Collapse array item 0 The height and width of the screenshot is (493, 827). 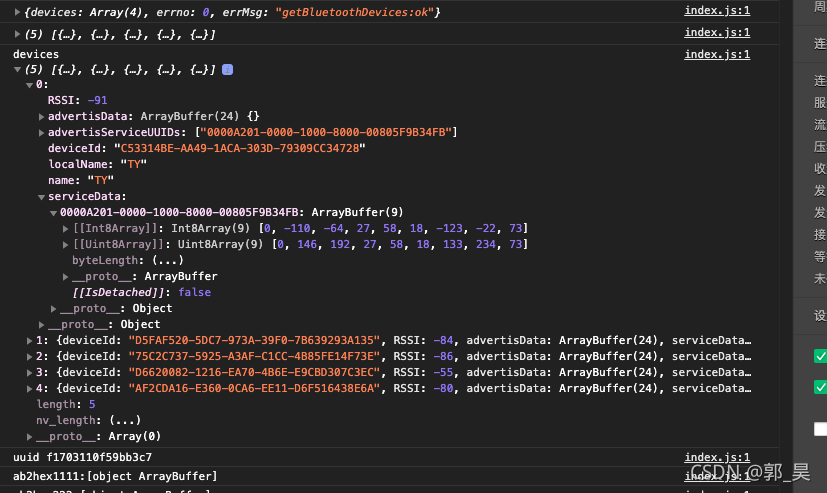coord(30,85)
